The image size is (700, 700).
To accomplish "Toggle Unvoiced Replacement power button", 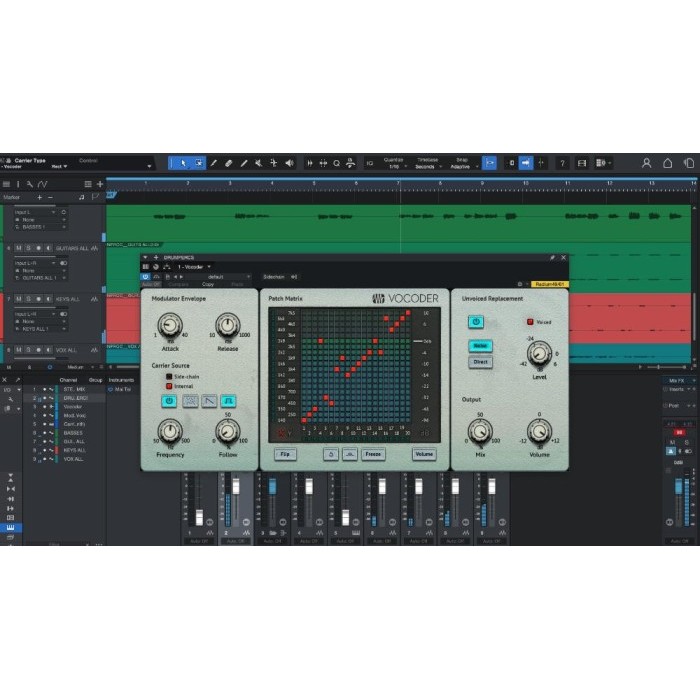I will pos(476,321).
